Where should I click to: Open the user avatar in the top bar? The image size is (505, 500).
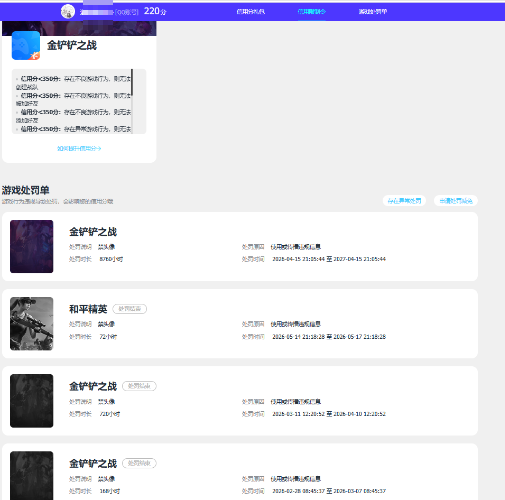(68, 12)
